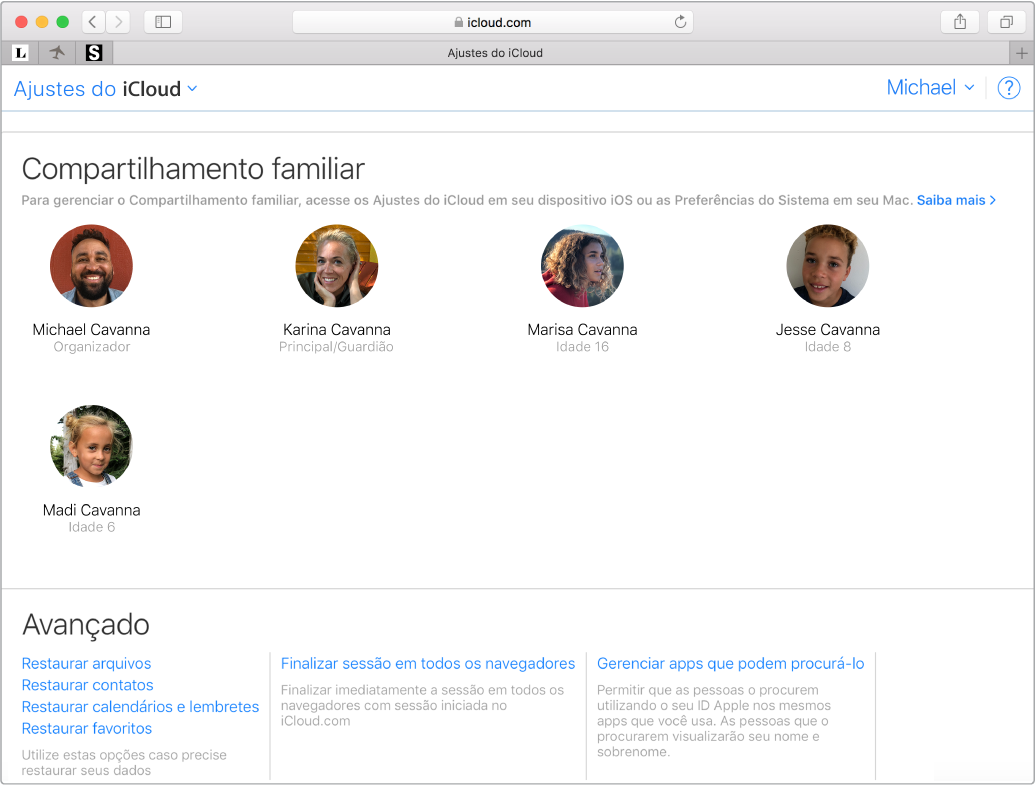Open the Share menu in Safari
Image resolution: width=1035 pixels, height=785 pixels.
pyautogui.click(x=959, y=21)
